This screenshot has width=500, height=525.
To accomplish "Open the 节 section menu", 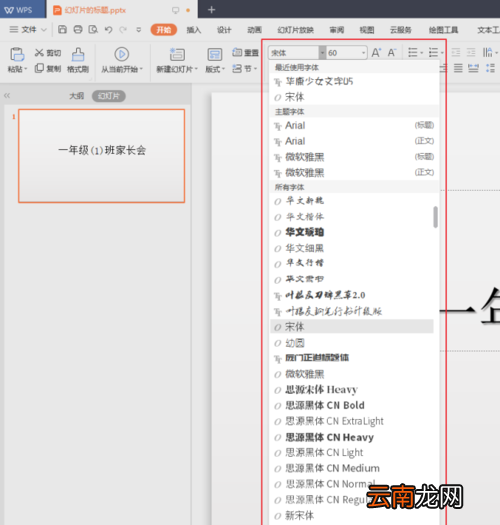I will coord(244,69).
